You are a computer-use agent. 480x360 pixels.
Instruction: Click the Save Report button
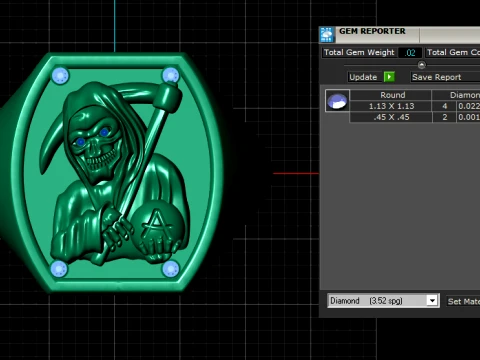click(445, 77)
